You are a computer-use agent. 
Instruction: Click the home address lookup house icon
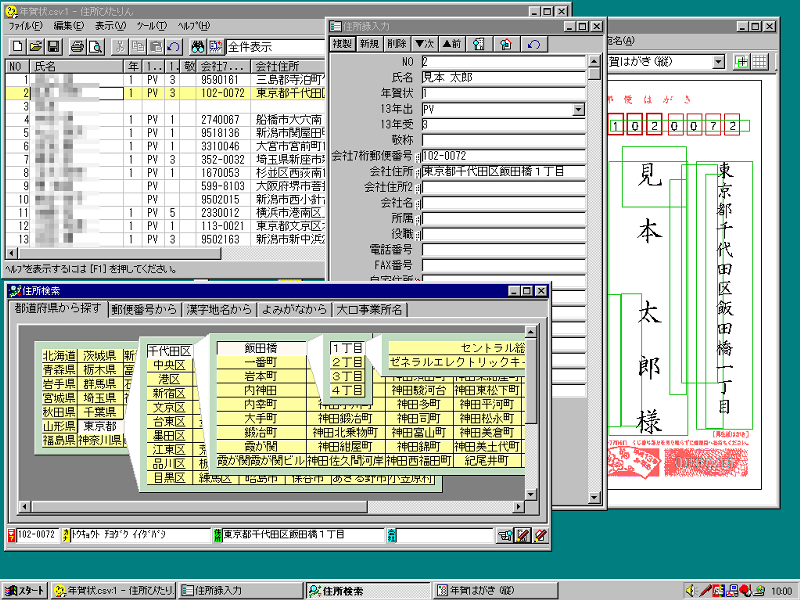506,44
